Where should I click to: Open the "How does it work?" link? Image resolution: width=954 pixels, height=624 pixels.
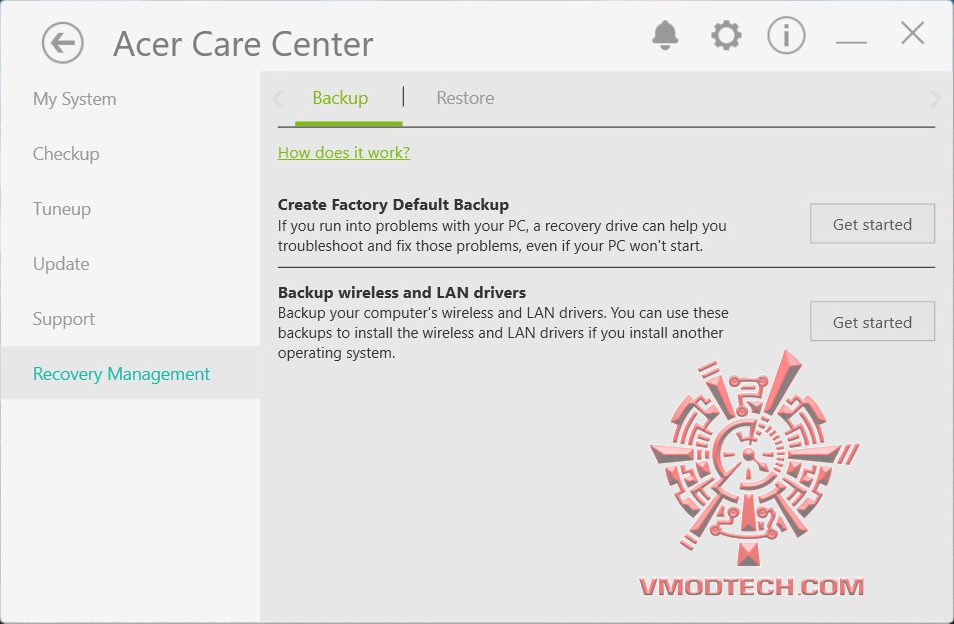[344, 152]
